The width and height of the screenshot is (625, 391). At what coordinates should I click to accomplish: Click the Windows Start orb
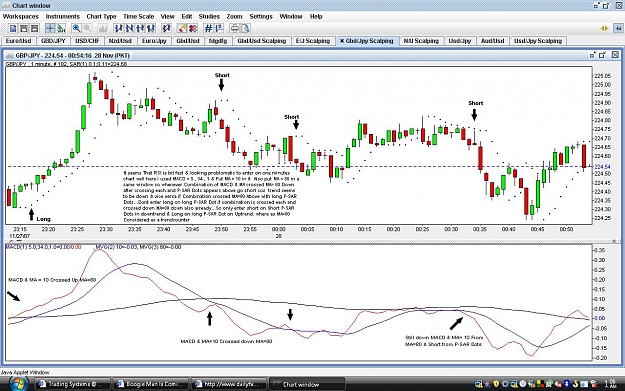tap(18, 383)
